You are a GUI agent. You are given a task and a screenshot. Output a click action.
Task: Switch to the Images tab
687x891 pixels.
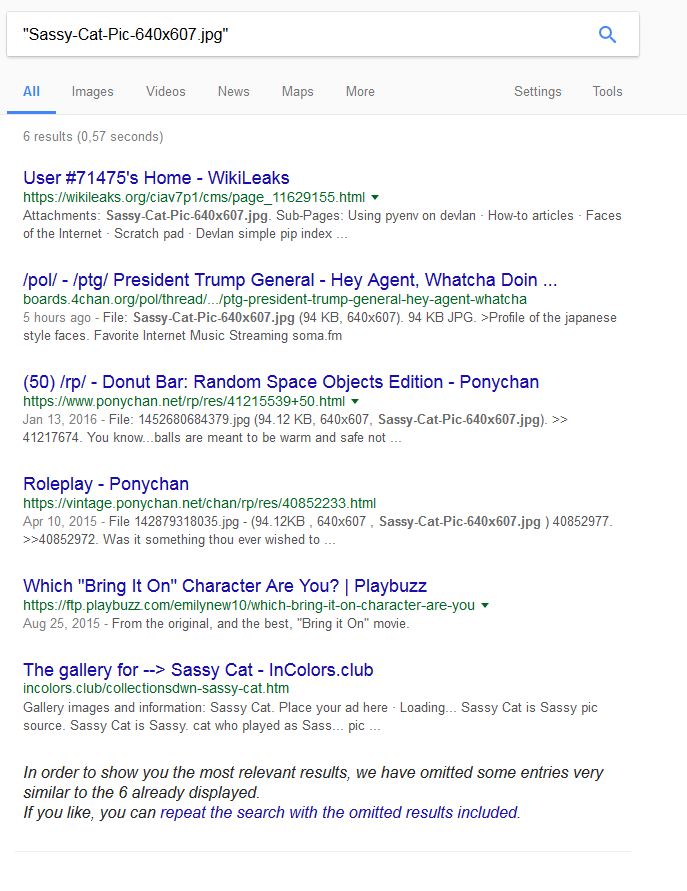pyautogui.click(x=93, y=91)
